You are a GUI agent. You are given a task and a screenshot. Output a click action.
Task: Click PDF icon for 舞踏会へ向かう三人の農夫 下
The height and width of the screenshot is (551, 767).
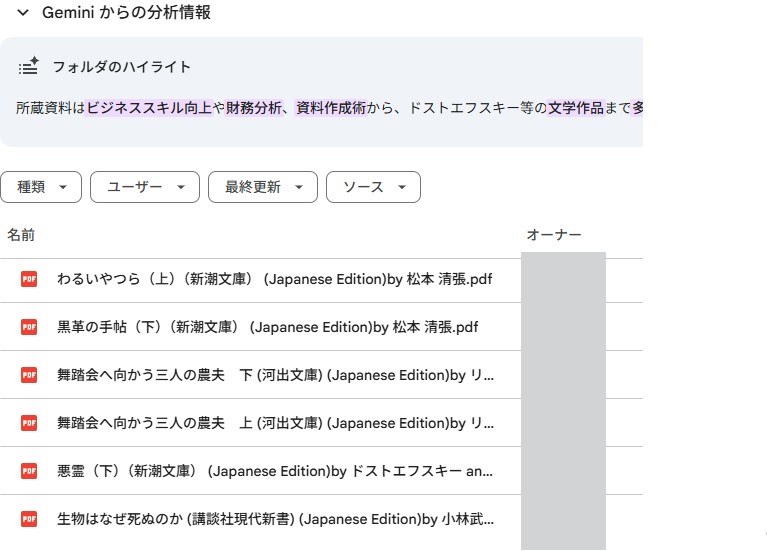[x=29, y=375]
